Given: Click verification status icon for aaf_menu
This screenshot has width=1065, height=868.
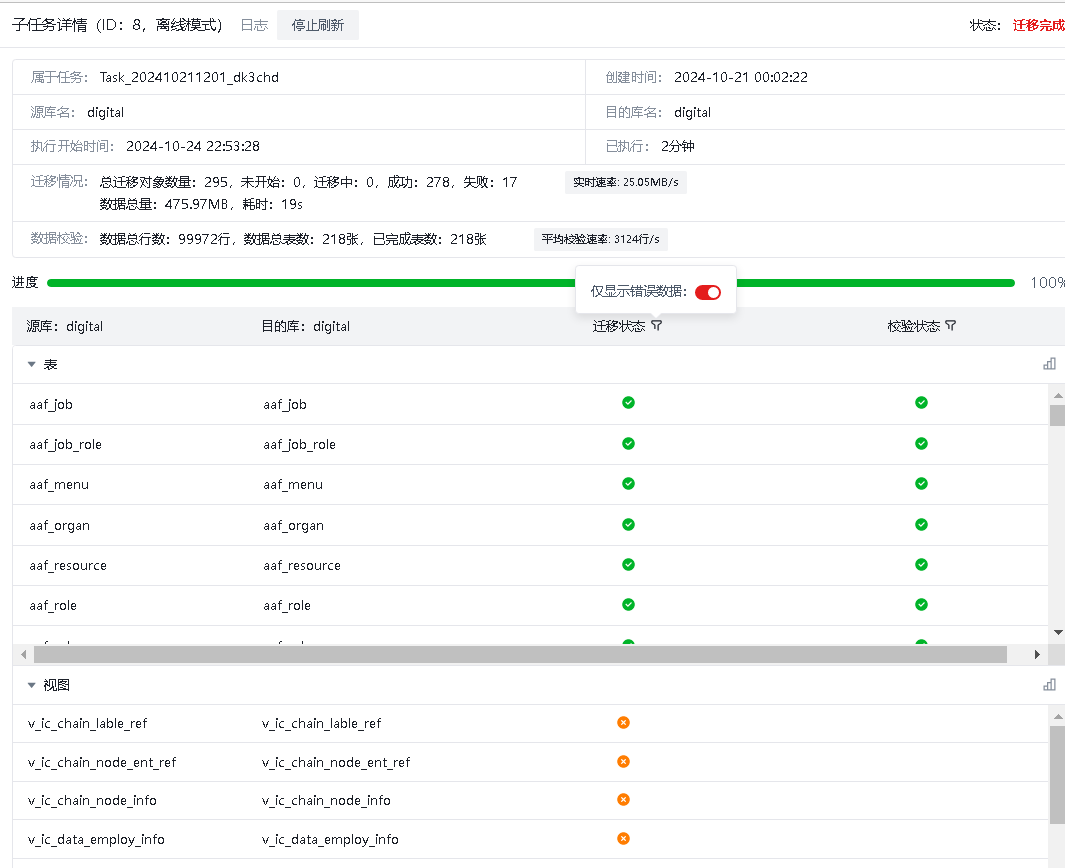Looking at the screenshot, I should pos(921,484).
